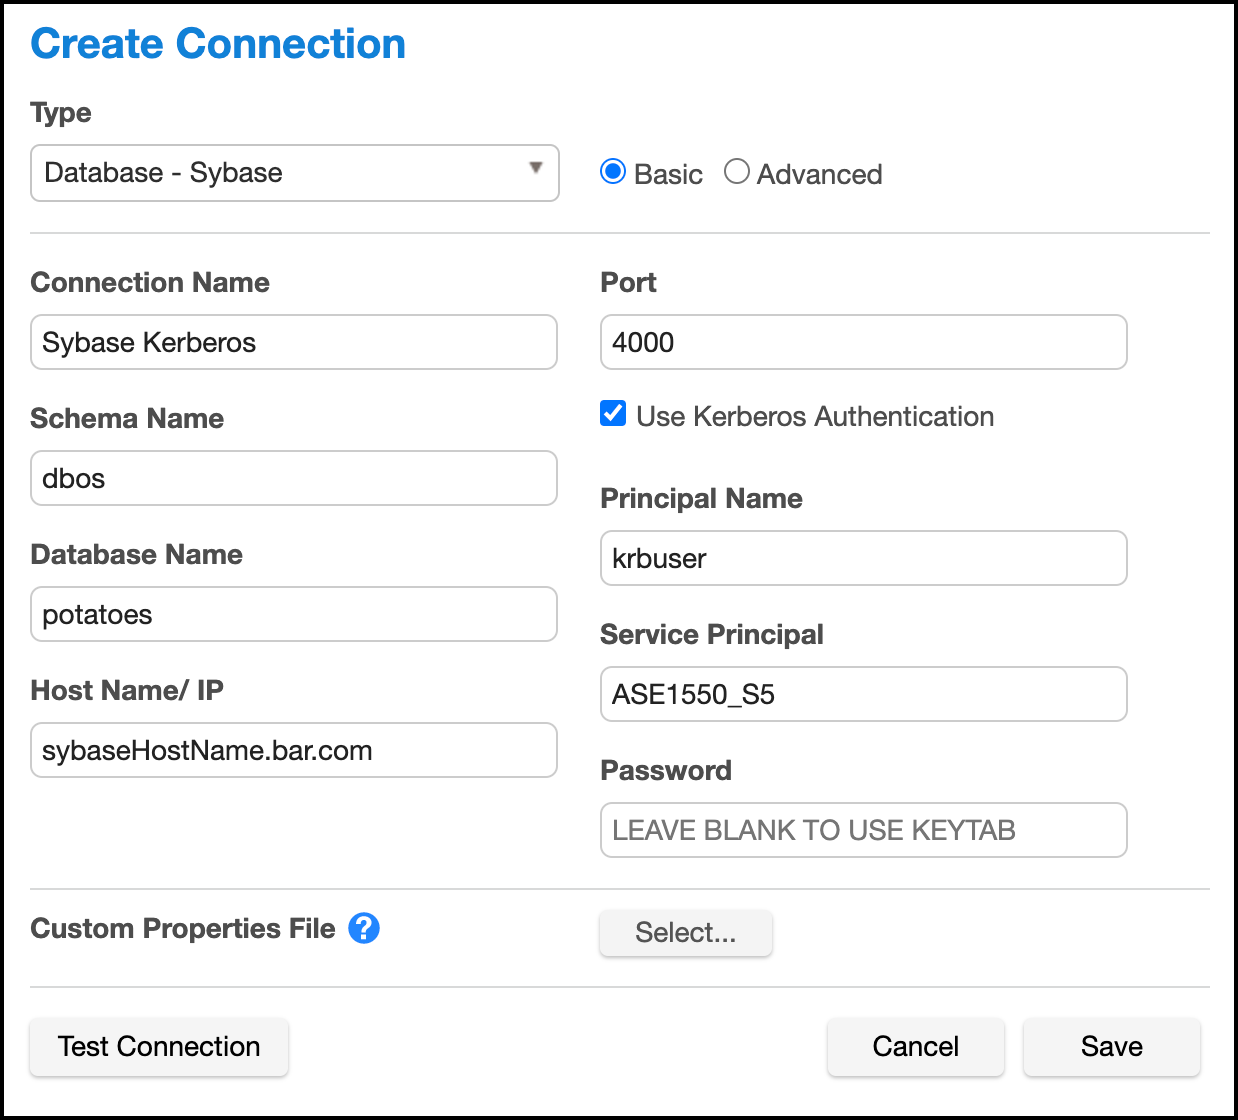Click the Custom Properties File help icon
This screenshot has width=1238, height=1120.
(x=364, y=928)
